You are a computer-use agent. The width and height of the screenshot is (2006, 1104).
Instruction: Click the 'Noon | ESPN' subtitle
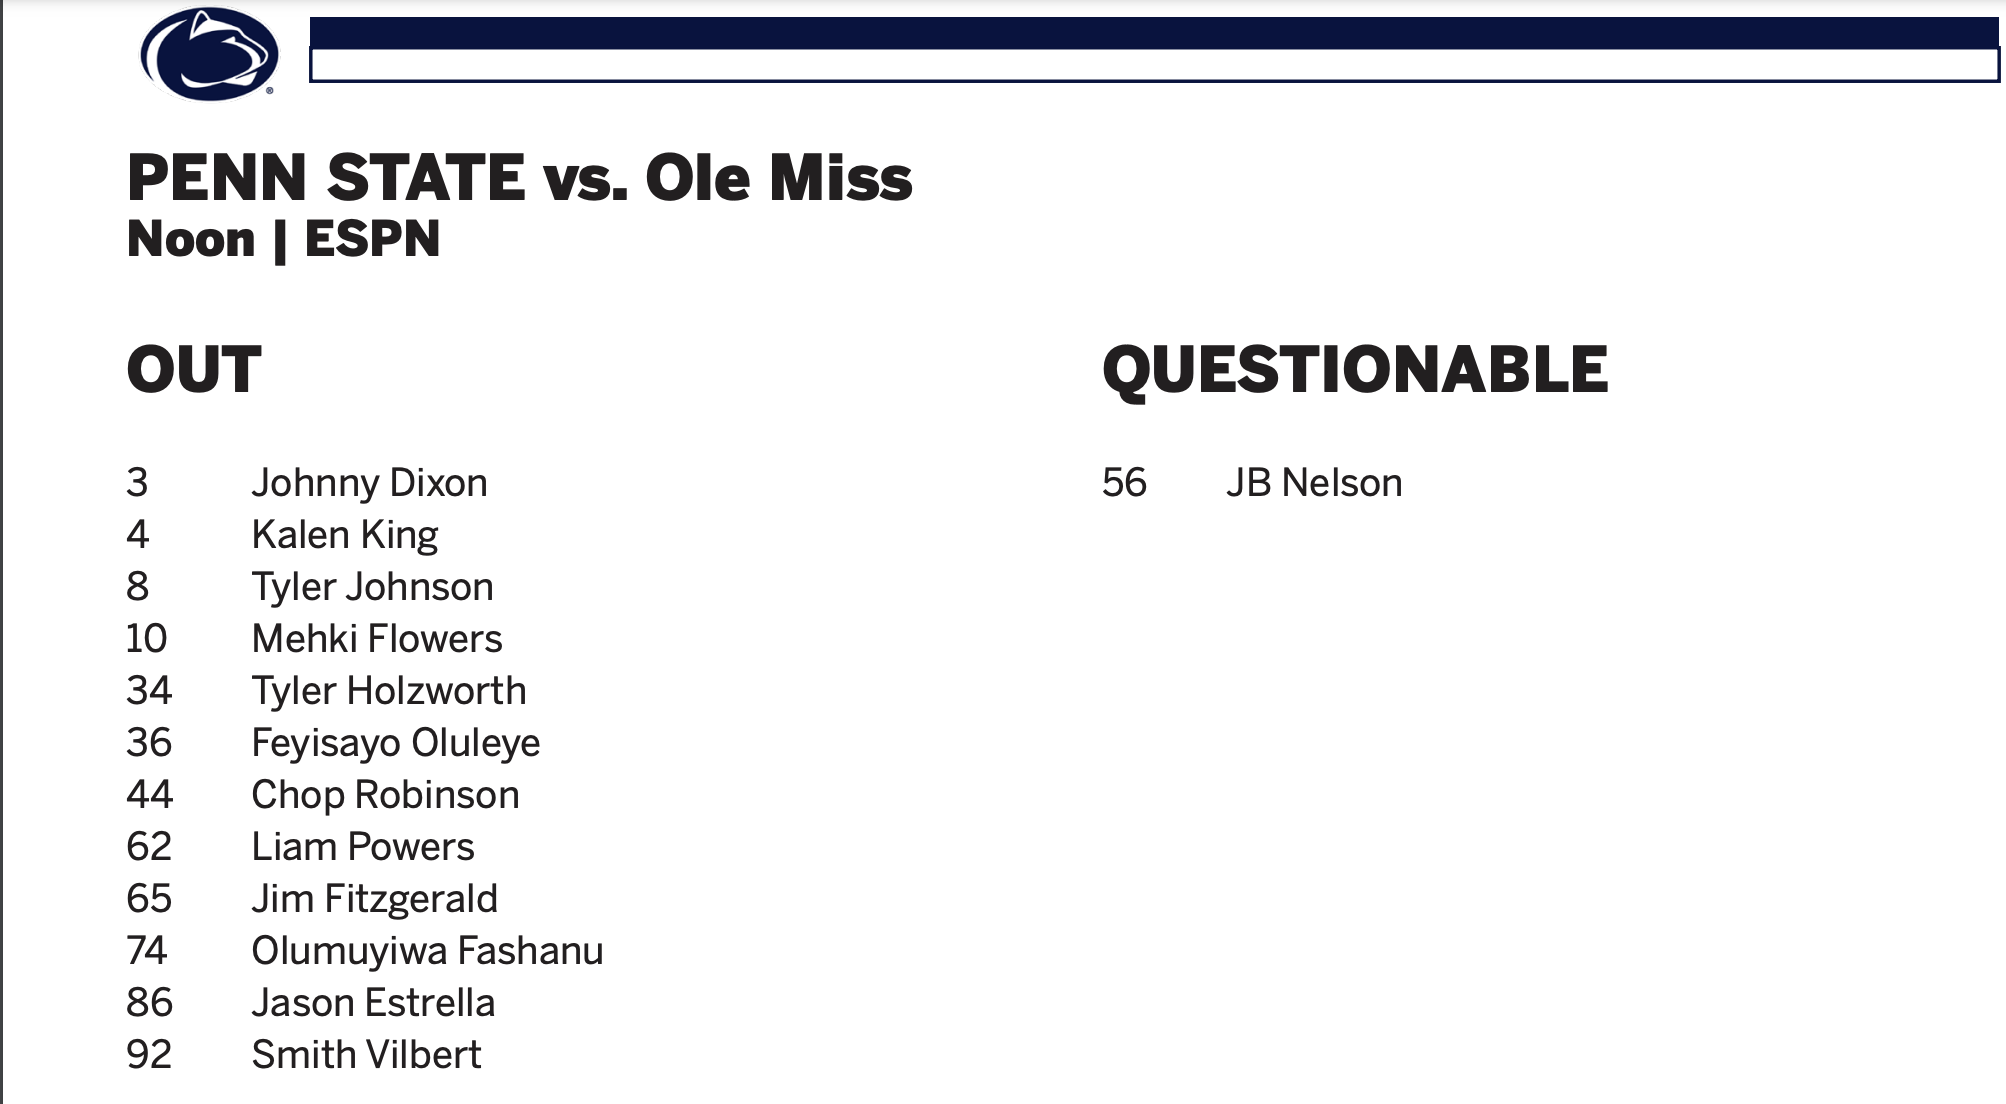tap(283, 240)
